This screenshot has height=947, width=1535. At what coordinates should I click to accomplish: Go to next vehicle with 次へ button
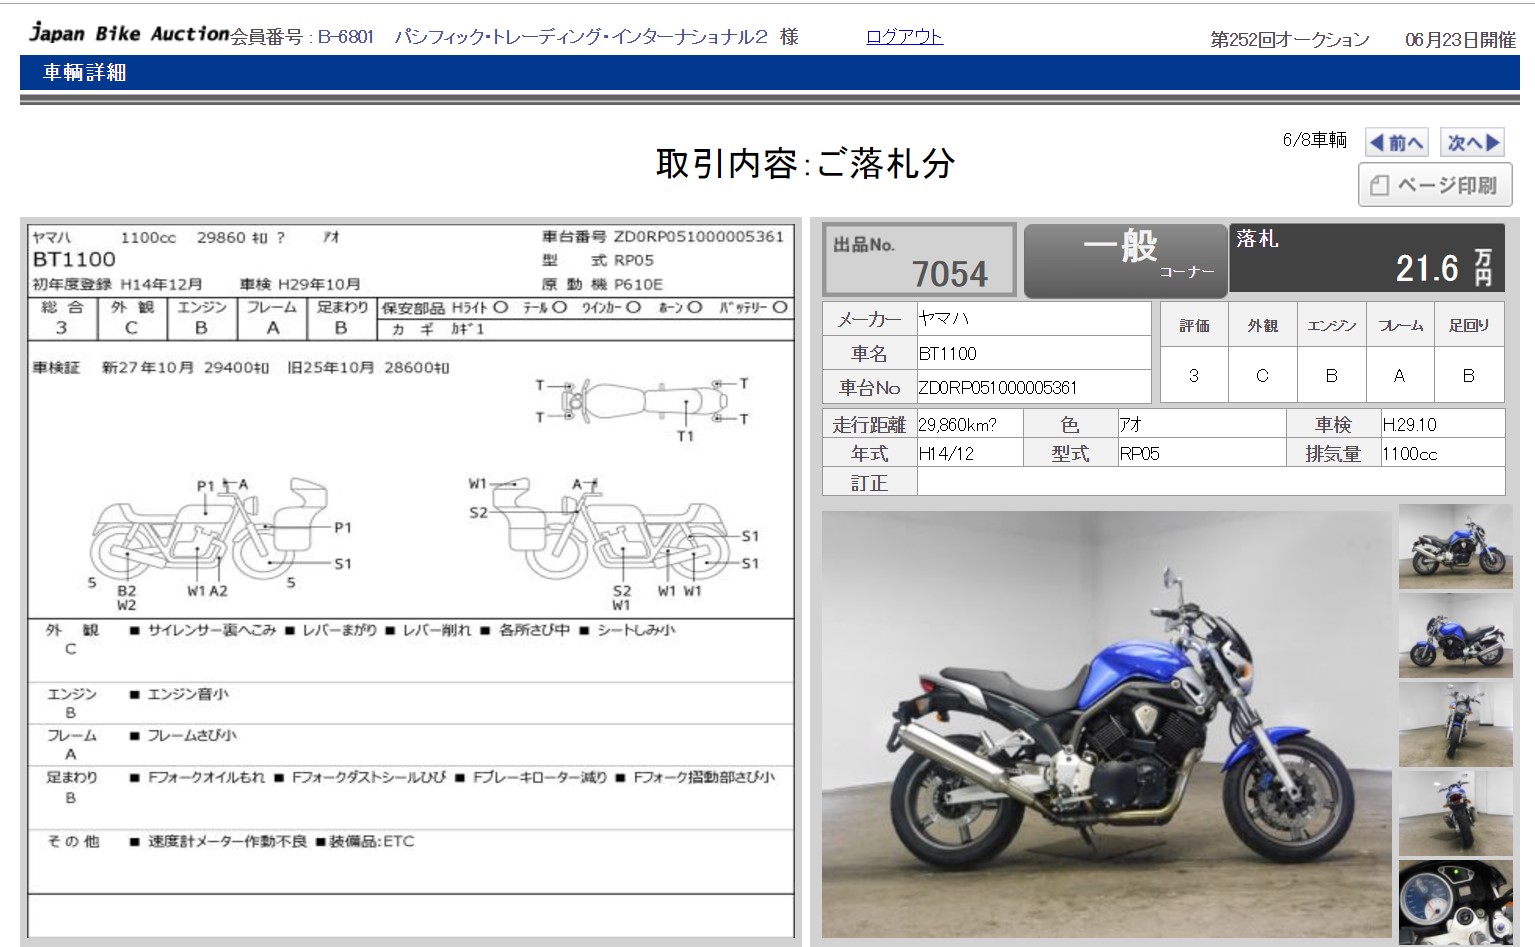coord(1473,142)
